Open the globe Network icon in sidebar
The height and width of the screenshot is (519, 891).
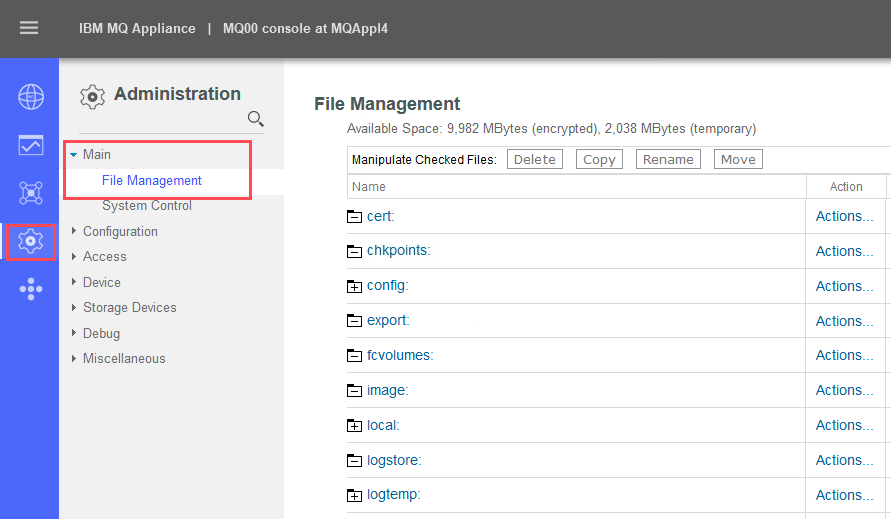tap(31, 97)
